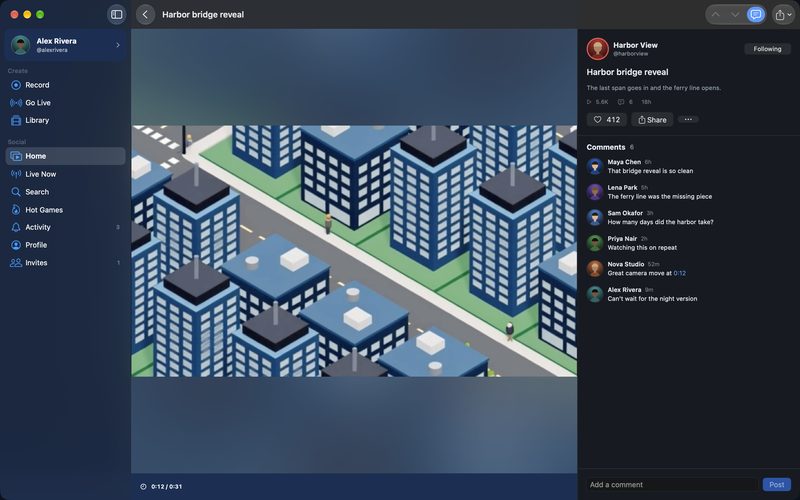
Task: Click the Post button
Action: tap(777, 485)
